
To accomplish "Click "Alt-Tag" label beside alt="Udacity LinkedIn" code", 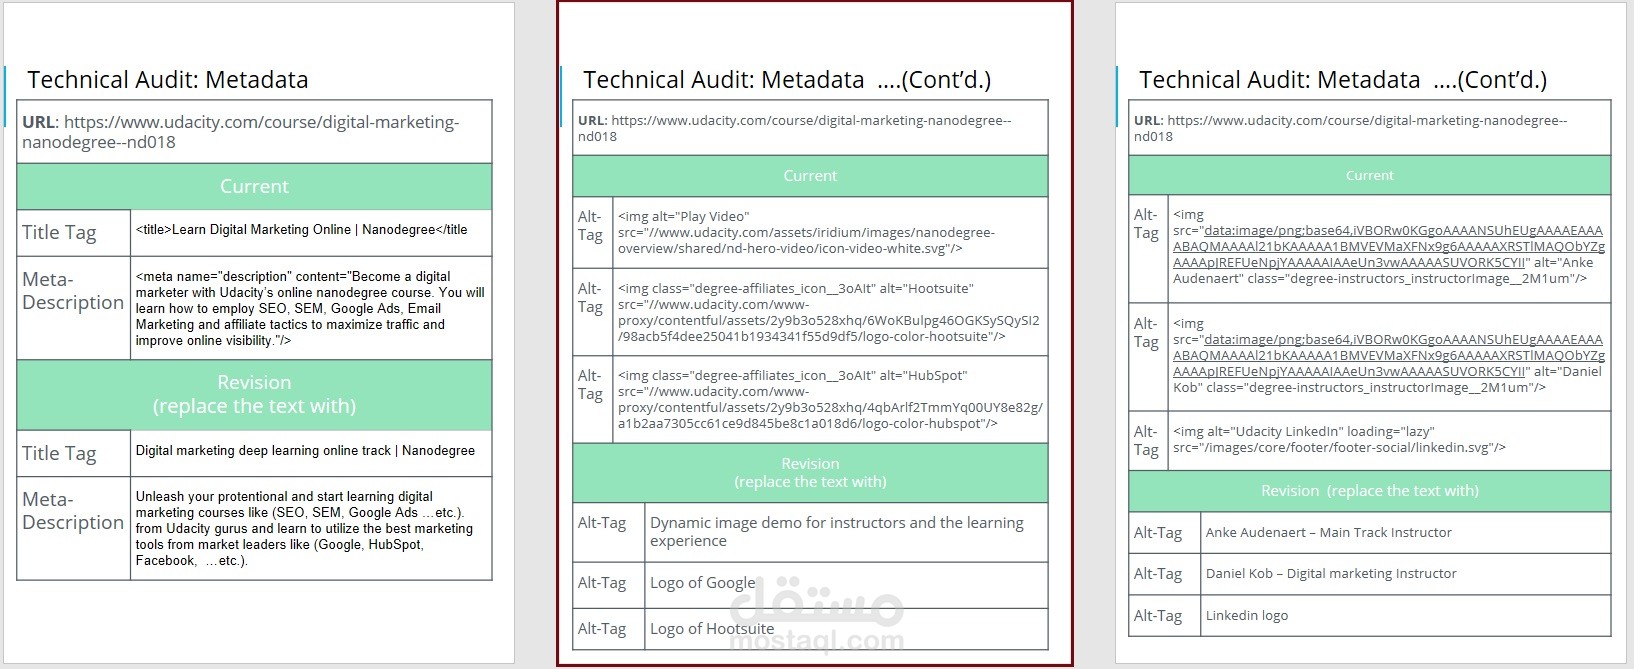I will pyautogui.click(x=1146, y=441).
